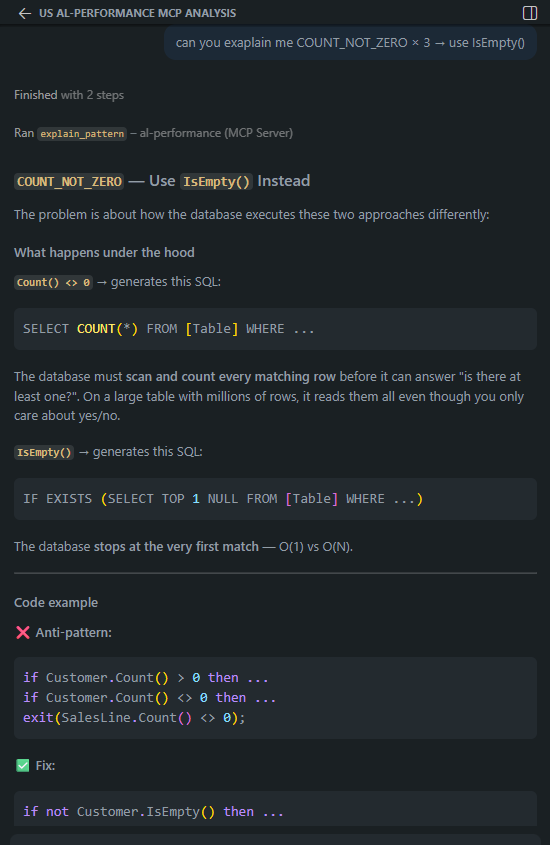
Task: Click the 'What happens under the hood' heading
Action: click(104, 252)
